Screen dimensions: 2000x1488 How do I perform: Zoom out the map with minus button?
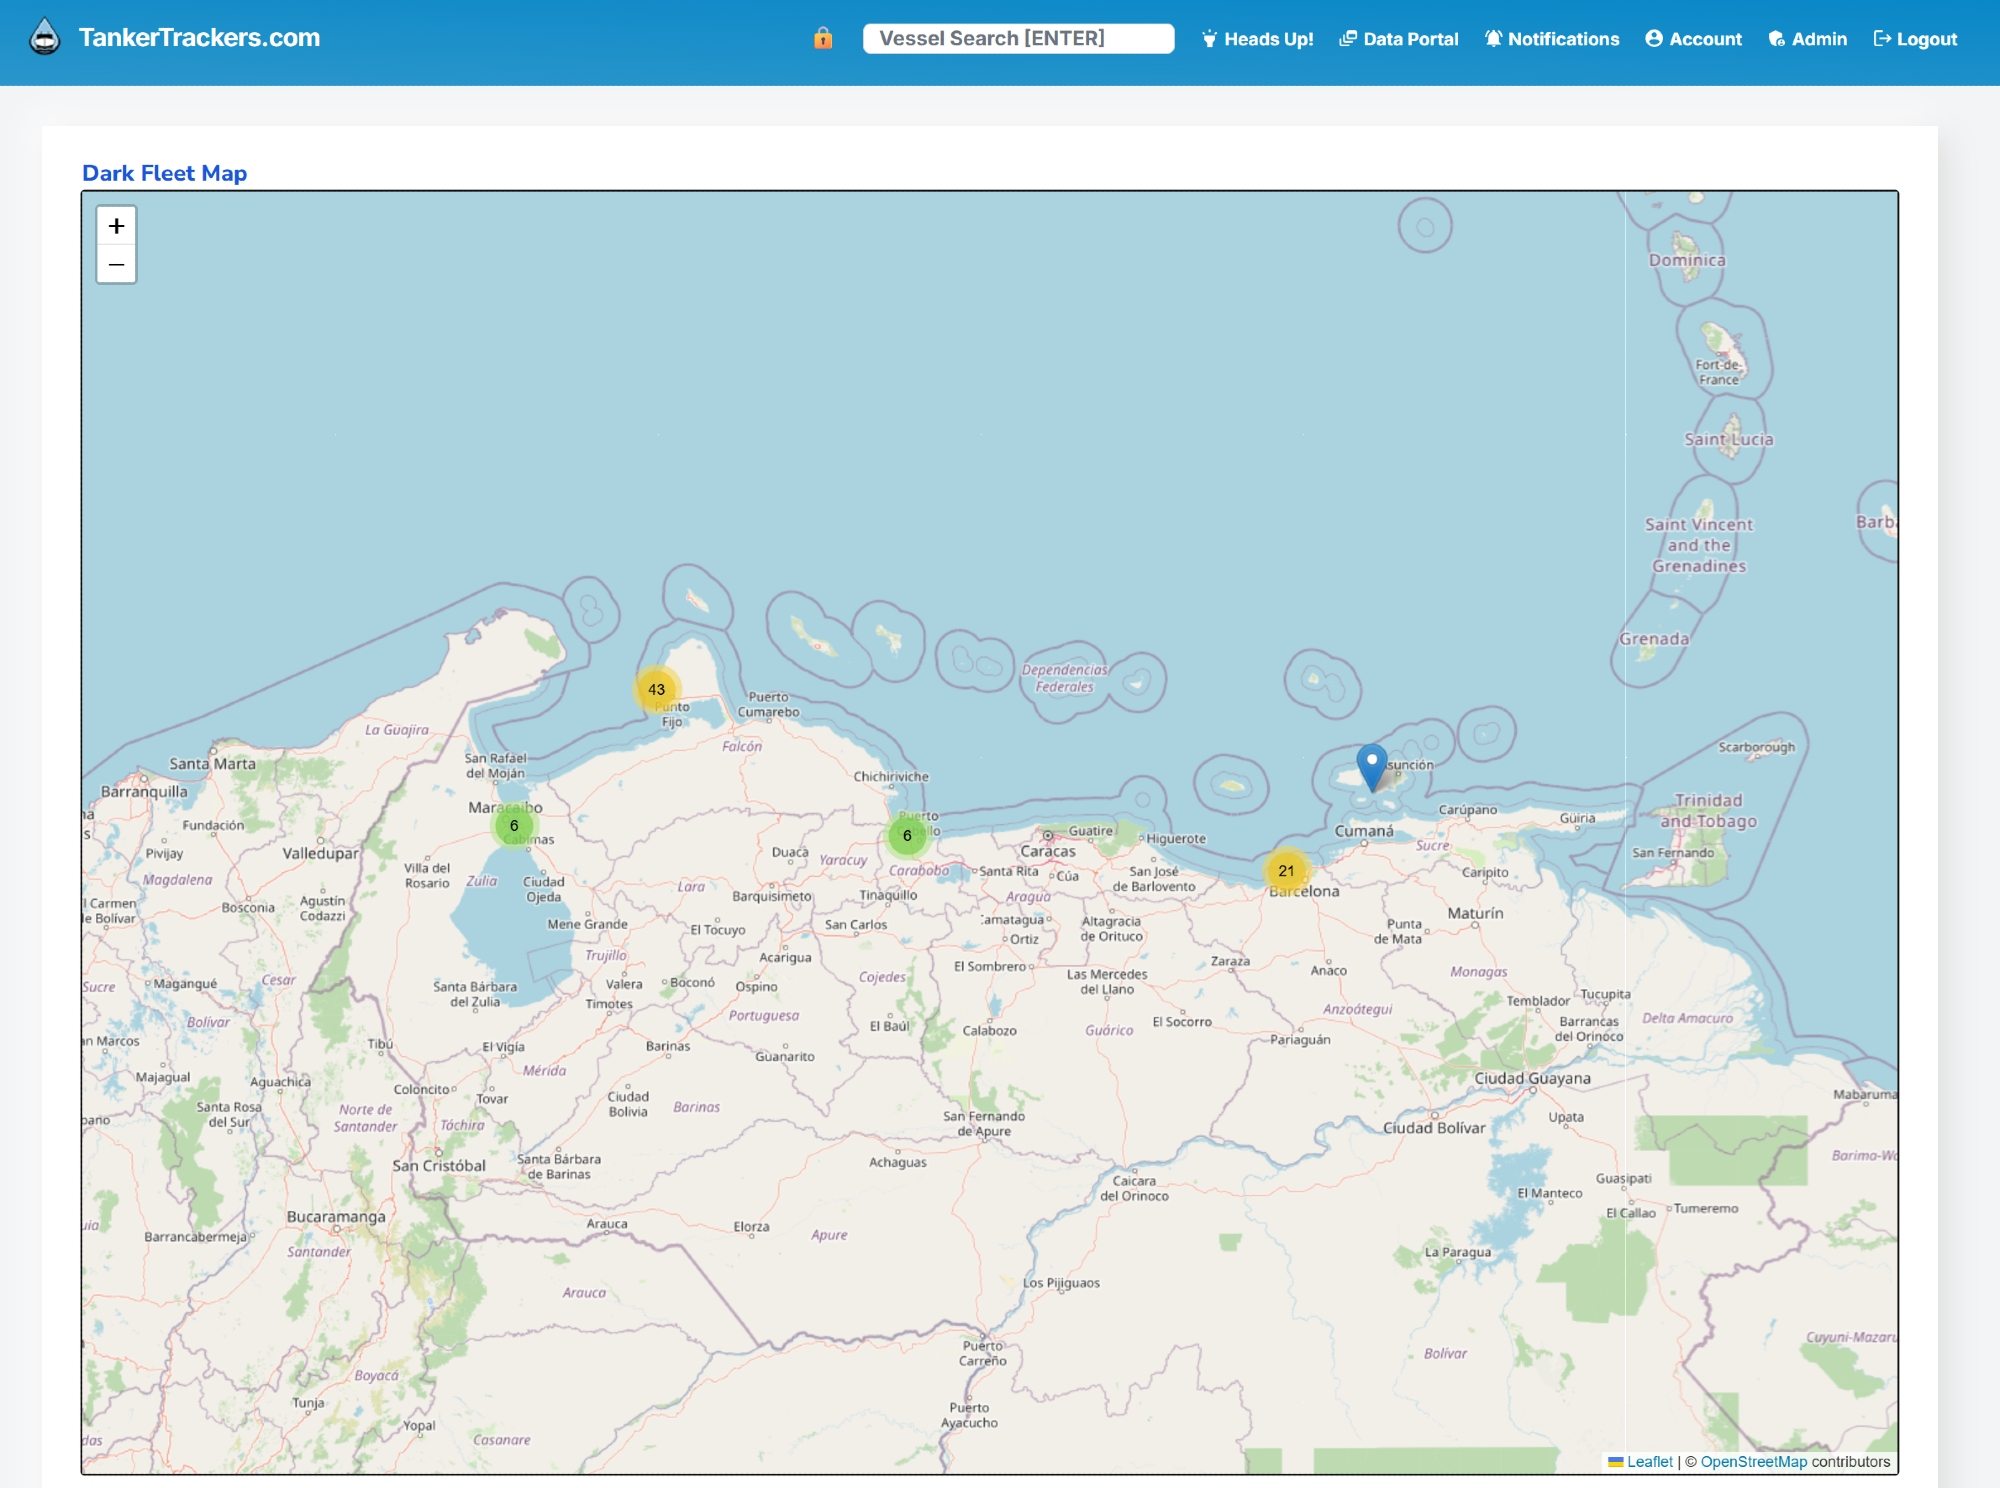pos(117,265)
